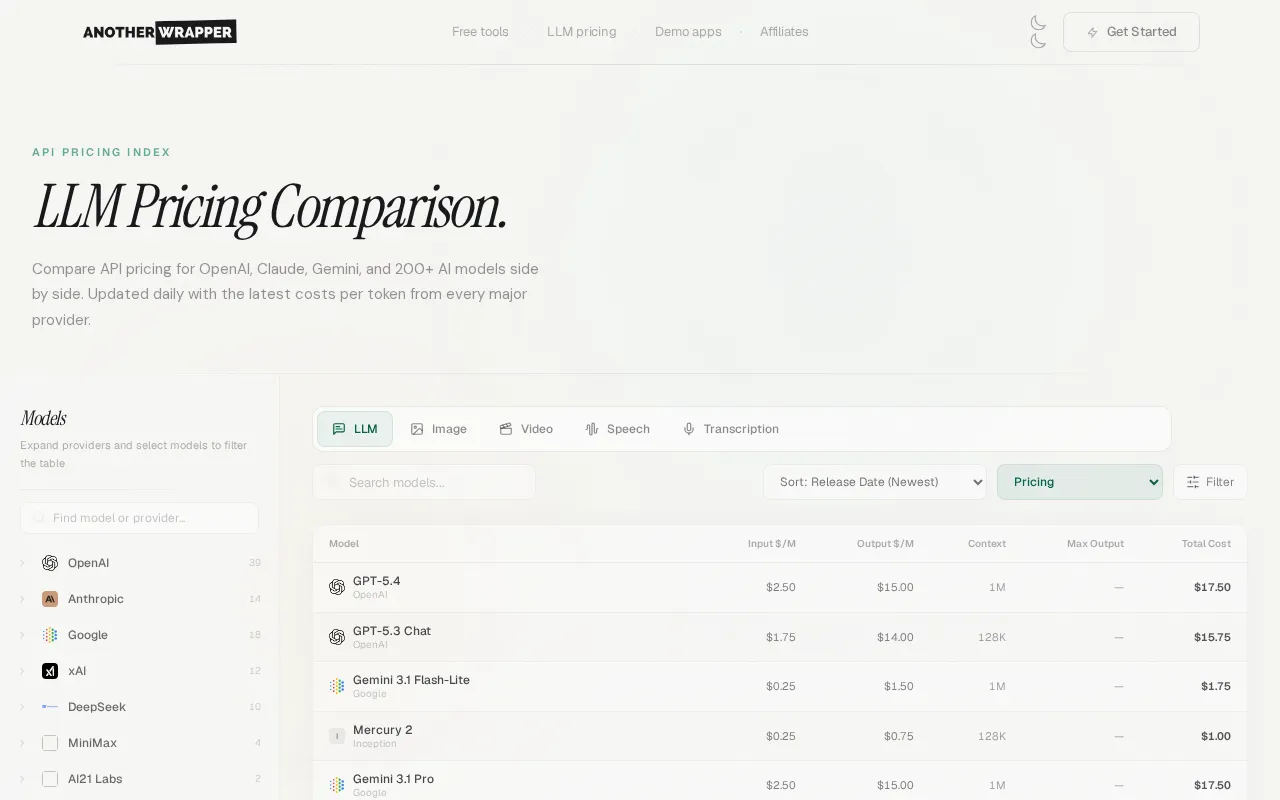
Task: Click the OpenAI icon in the GPT-5.3 Chat row
Action: [x=337, y=637]
